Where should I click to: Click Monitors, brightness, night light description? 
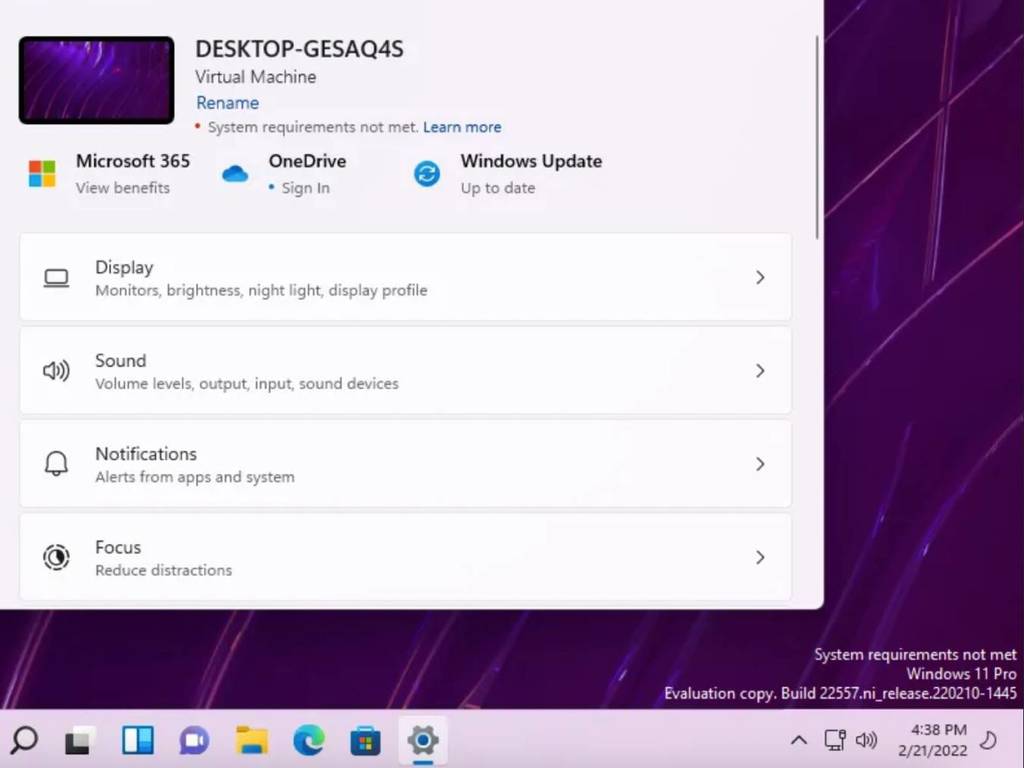pyautogui.click(x=261, y=291)
